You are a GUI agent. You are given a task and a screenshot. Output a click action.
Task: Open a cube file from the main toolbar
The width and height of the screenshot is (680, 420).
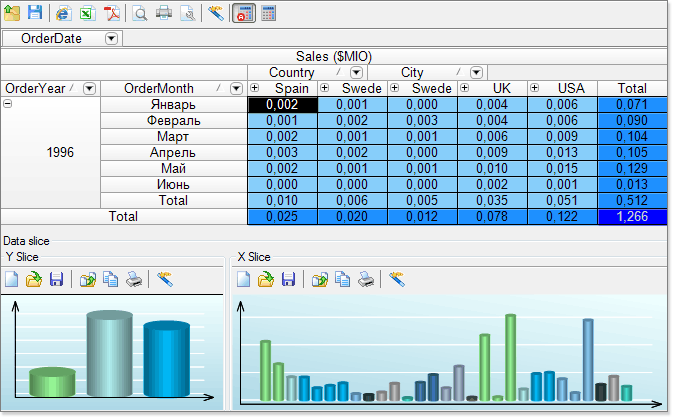coord(12,13)
